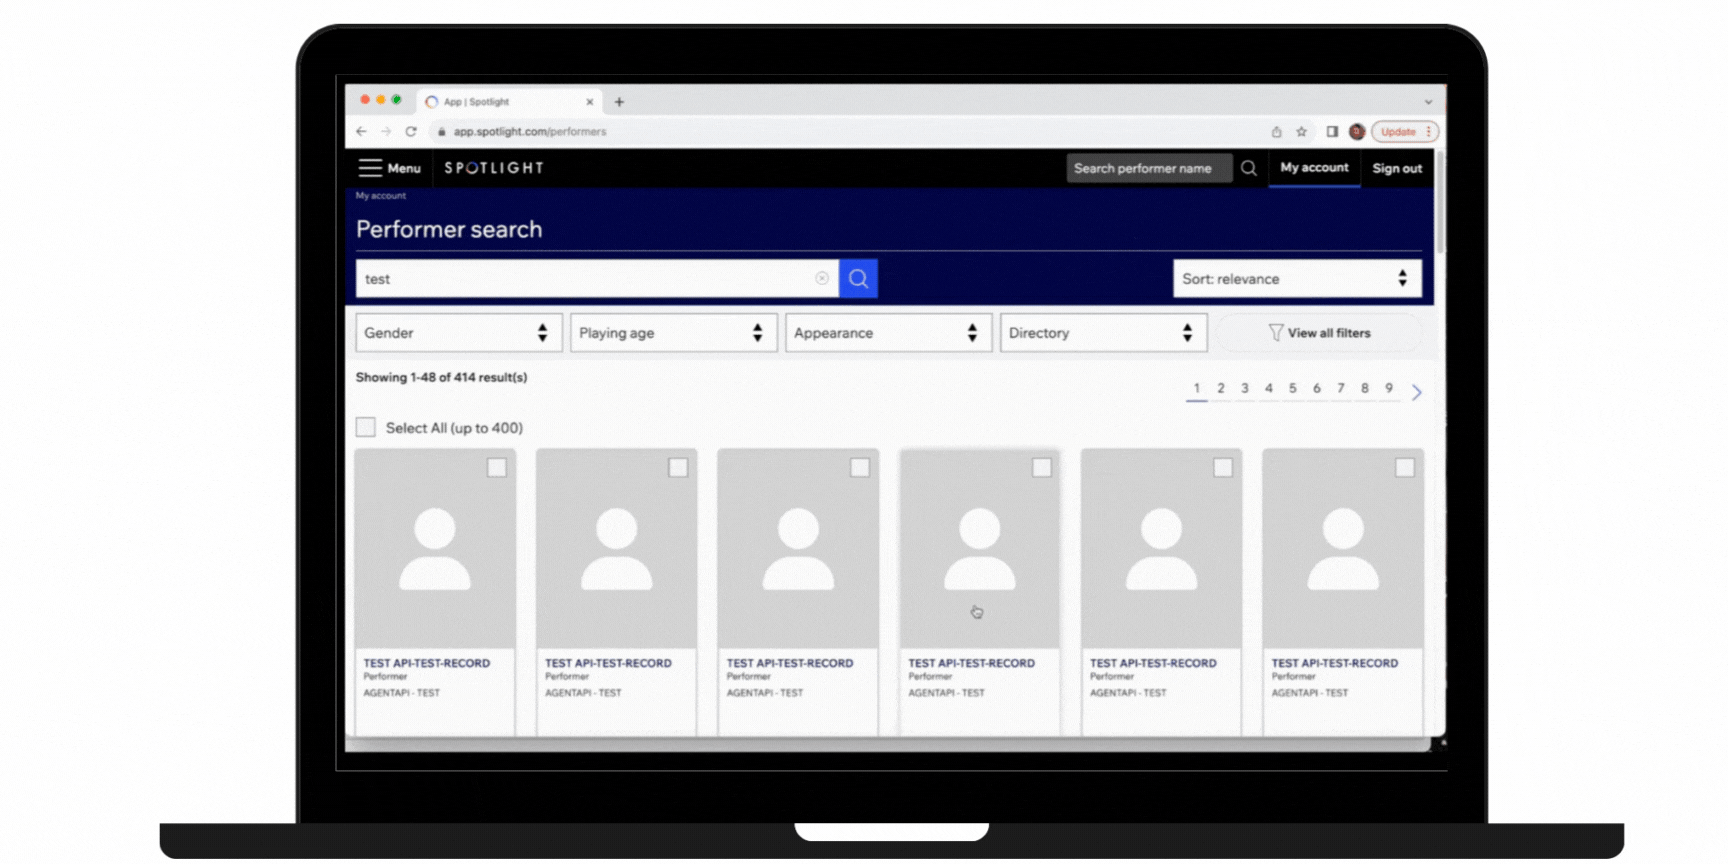This screenshot has width=1728, height=864.
Task: Go to next results page arrow
Action: tap(1416, 392)
